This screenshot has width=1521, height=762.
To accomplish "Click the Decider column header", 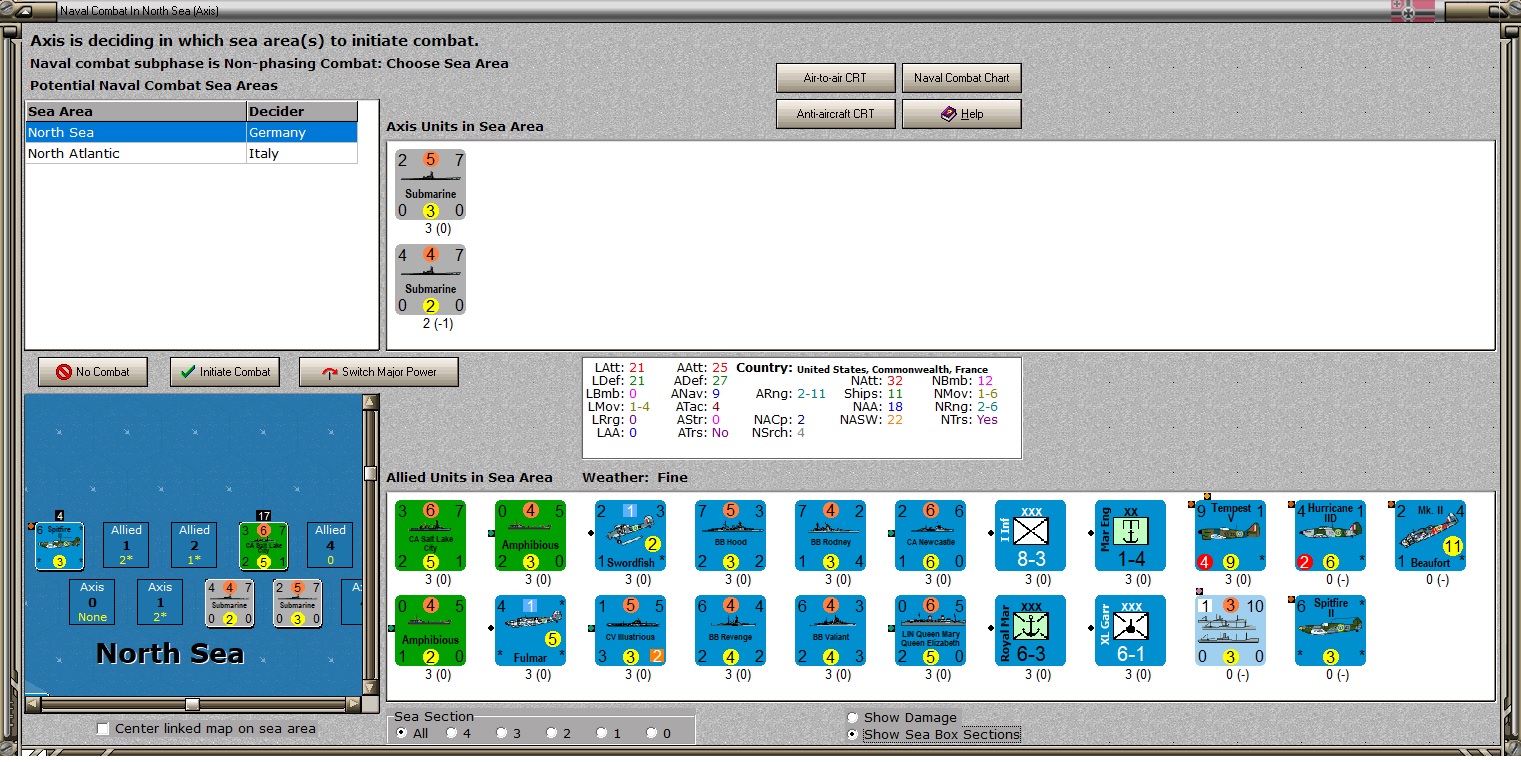I will pyautogui.click(x=302, y=111).
